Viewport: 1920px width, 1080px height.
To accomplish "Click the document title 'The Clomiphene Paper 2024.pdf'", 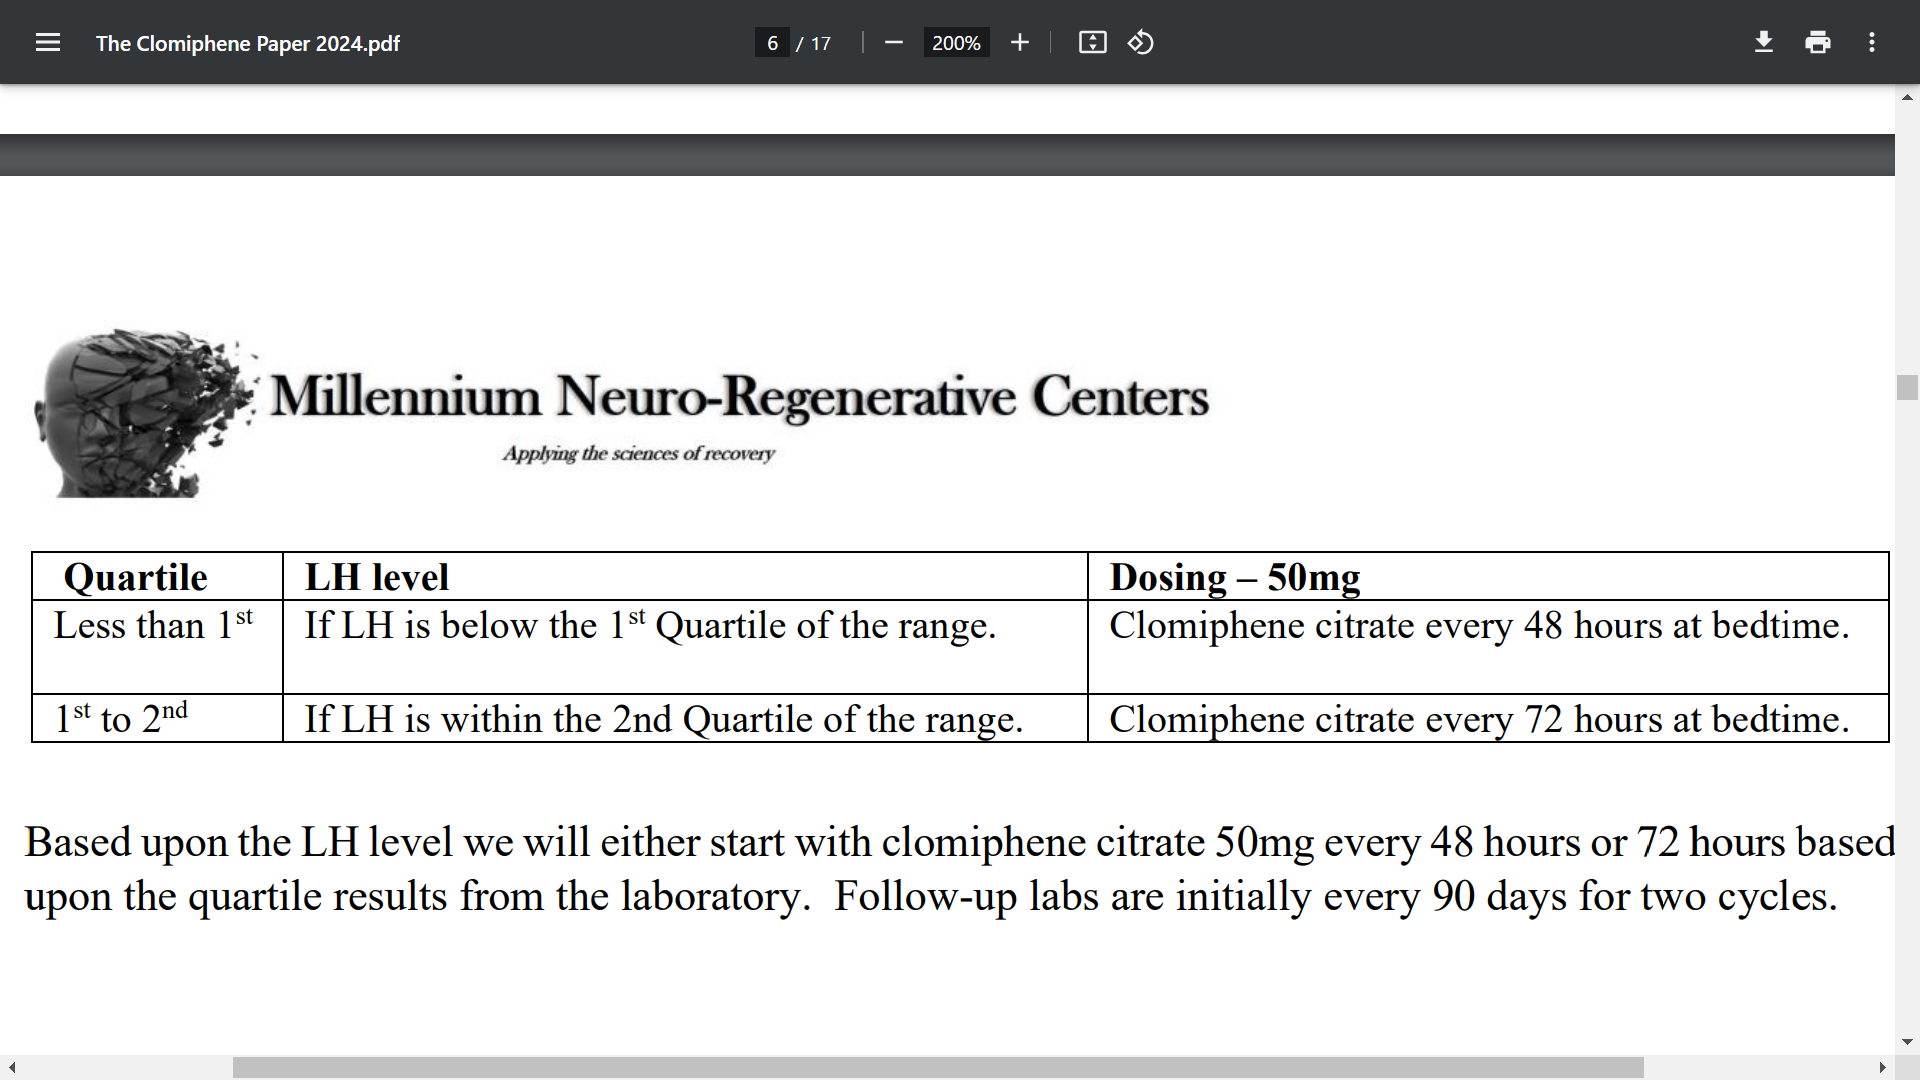I will 247,43.
